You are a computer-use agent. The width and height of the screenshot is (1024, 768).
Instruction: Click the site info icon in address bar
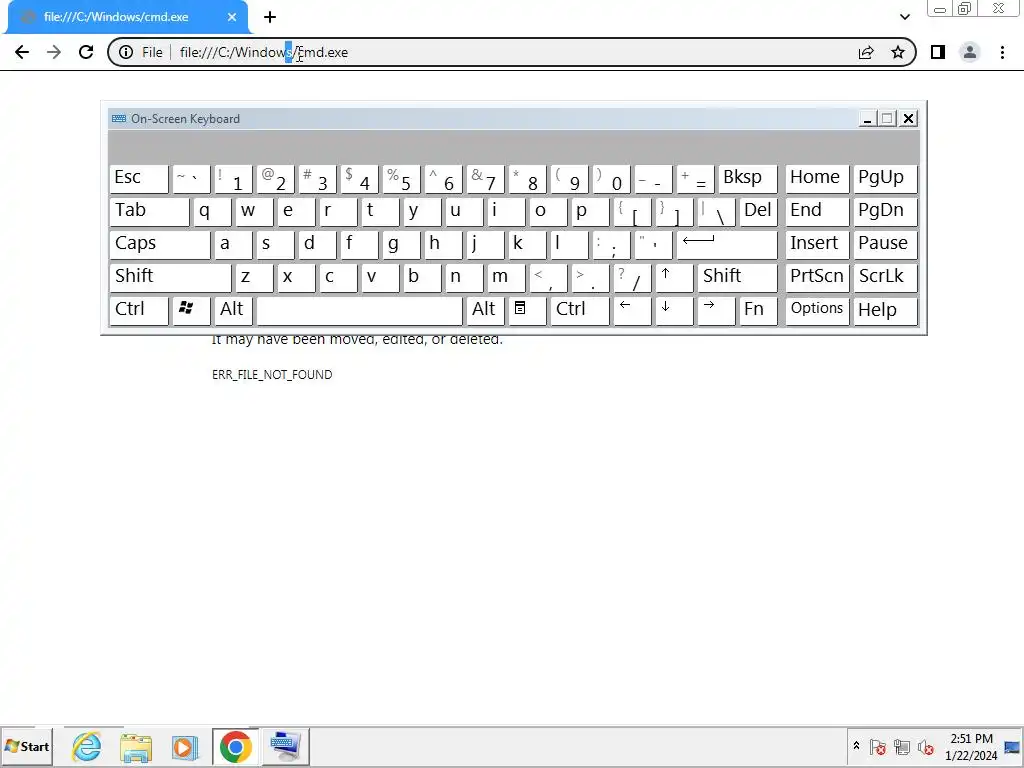pyautogui.click(x=126, y=52)
